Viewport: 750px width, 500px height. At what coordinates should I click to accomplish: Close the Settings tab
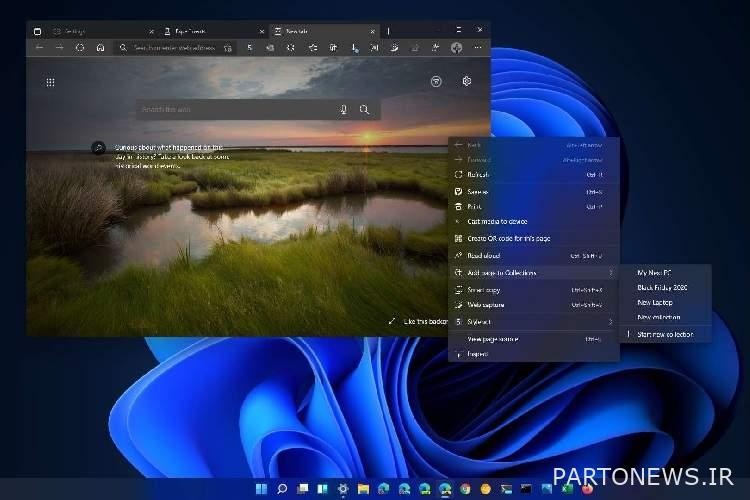click(151, 32)
